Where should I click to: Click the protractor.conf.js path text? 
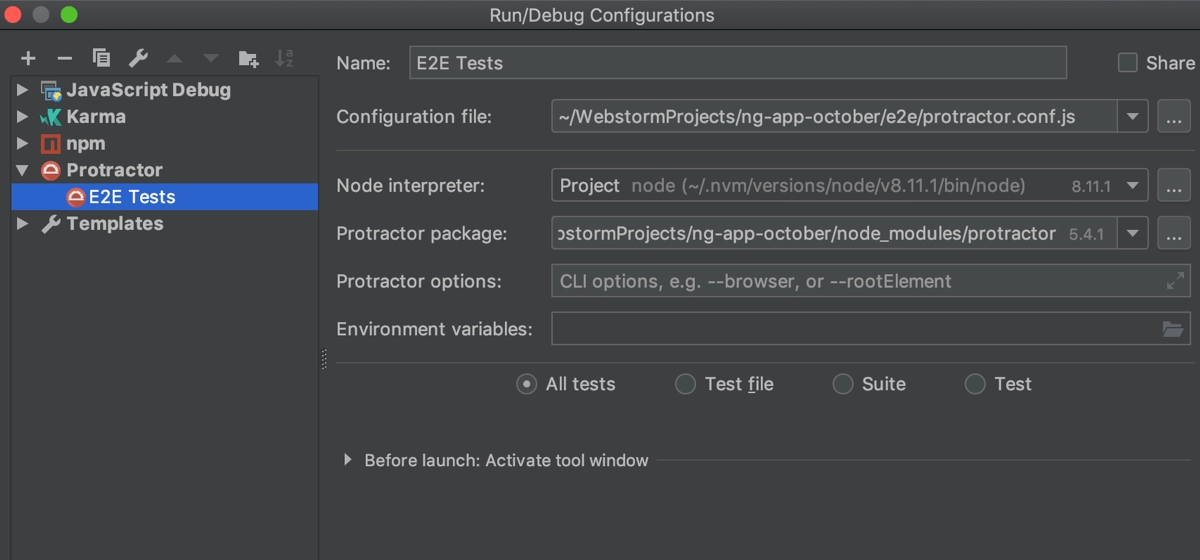[818, 116]
